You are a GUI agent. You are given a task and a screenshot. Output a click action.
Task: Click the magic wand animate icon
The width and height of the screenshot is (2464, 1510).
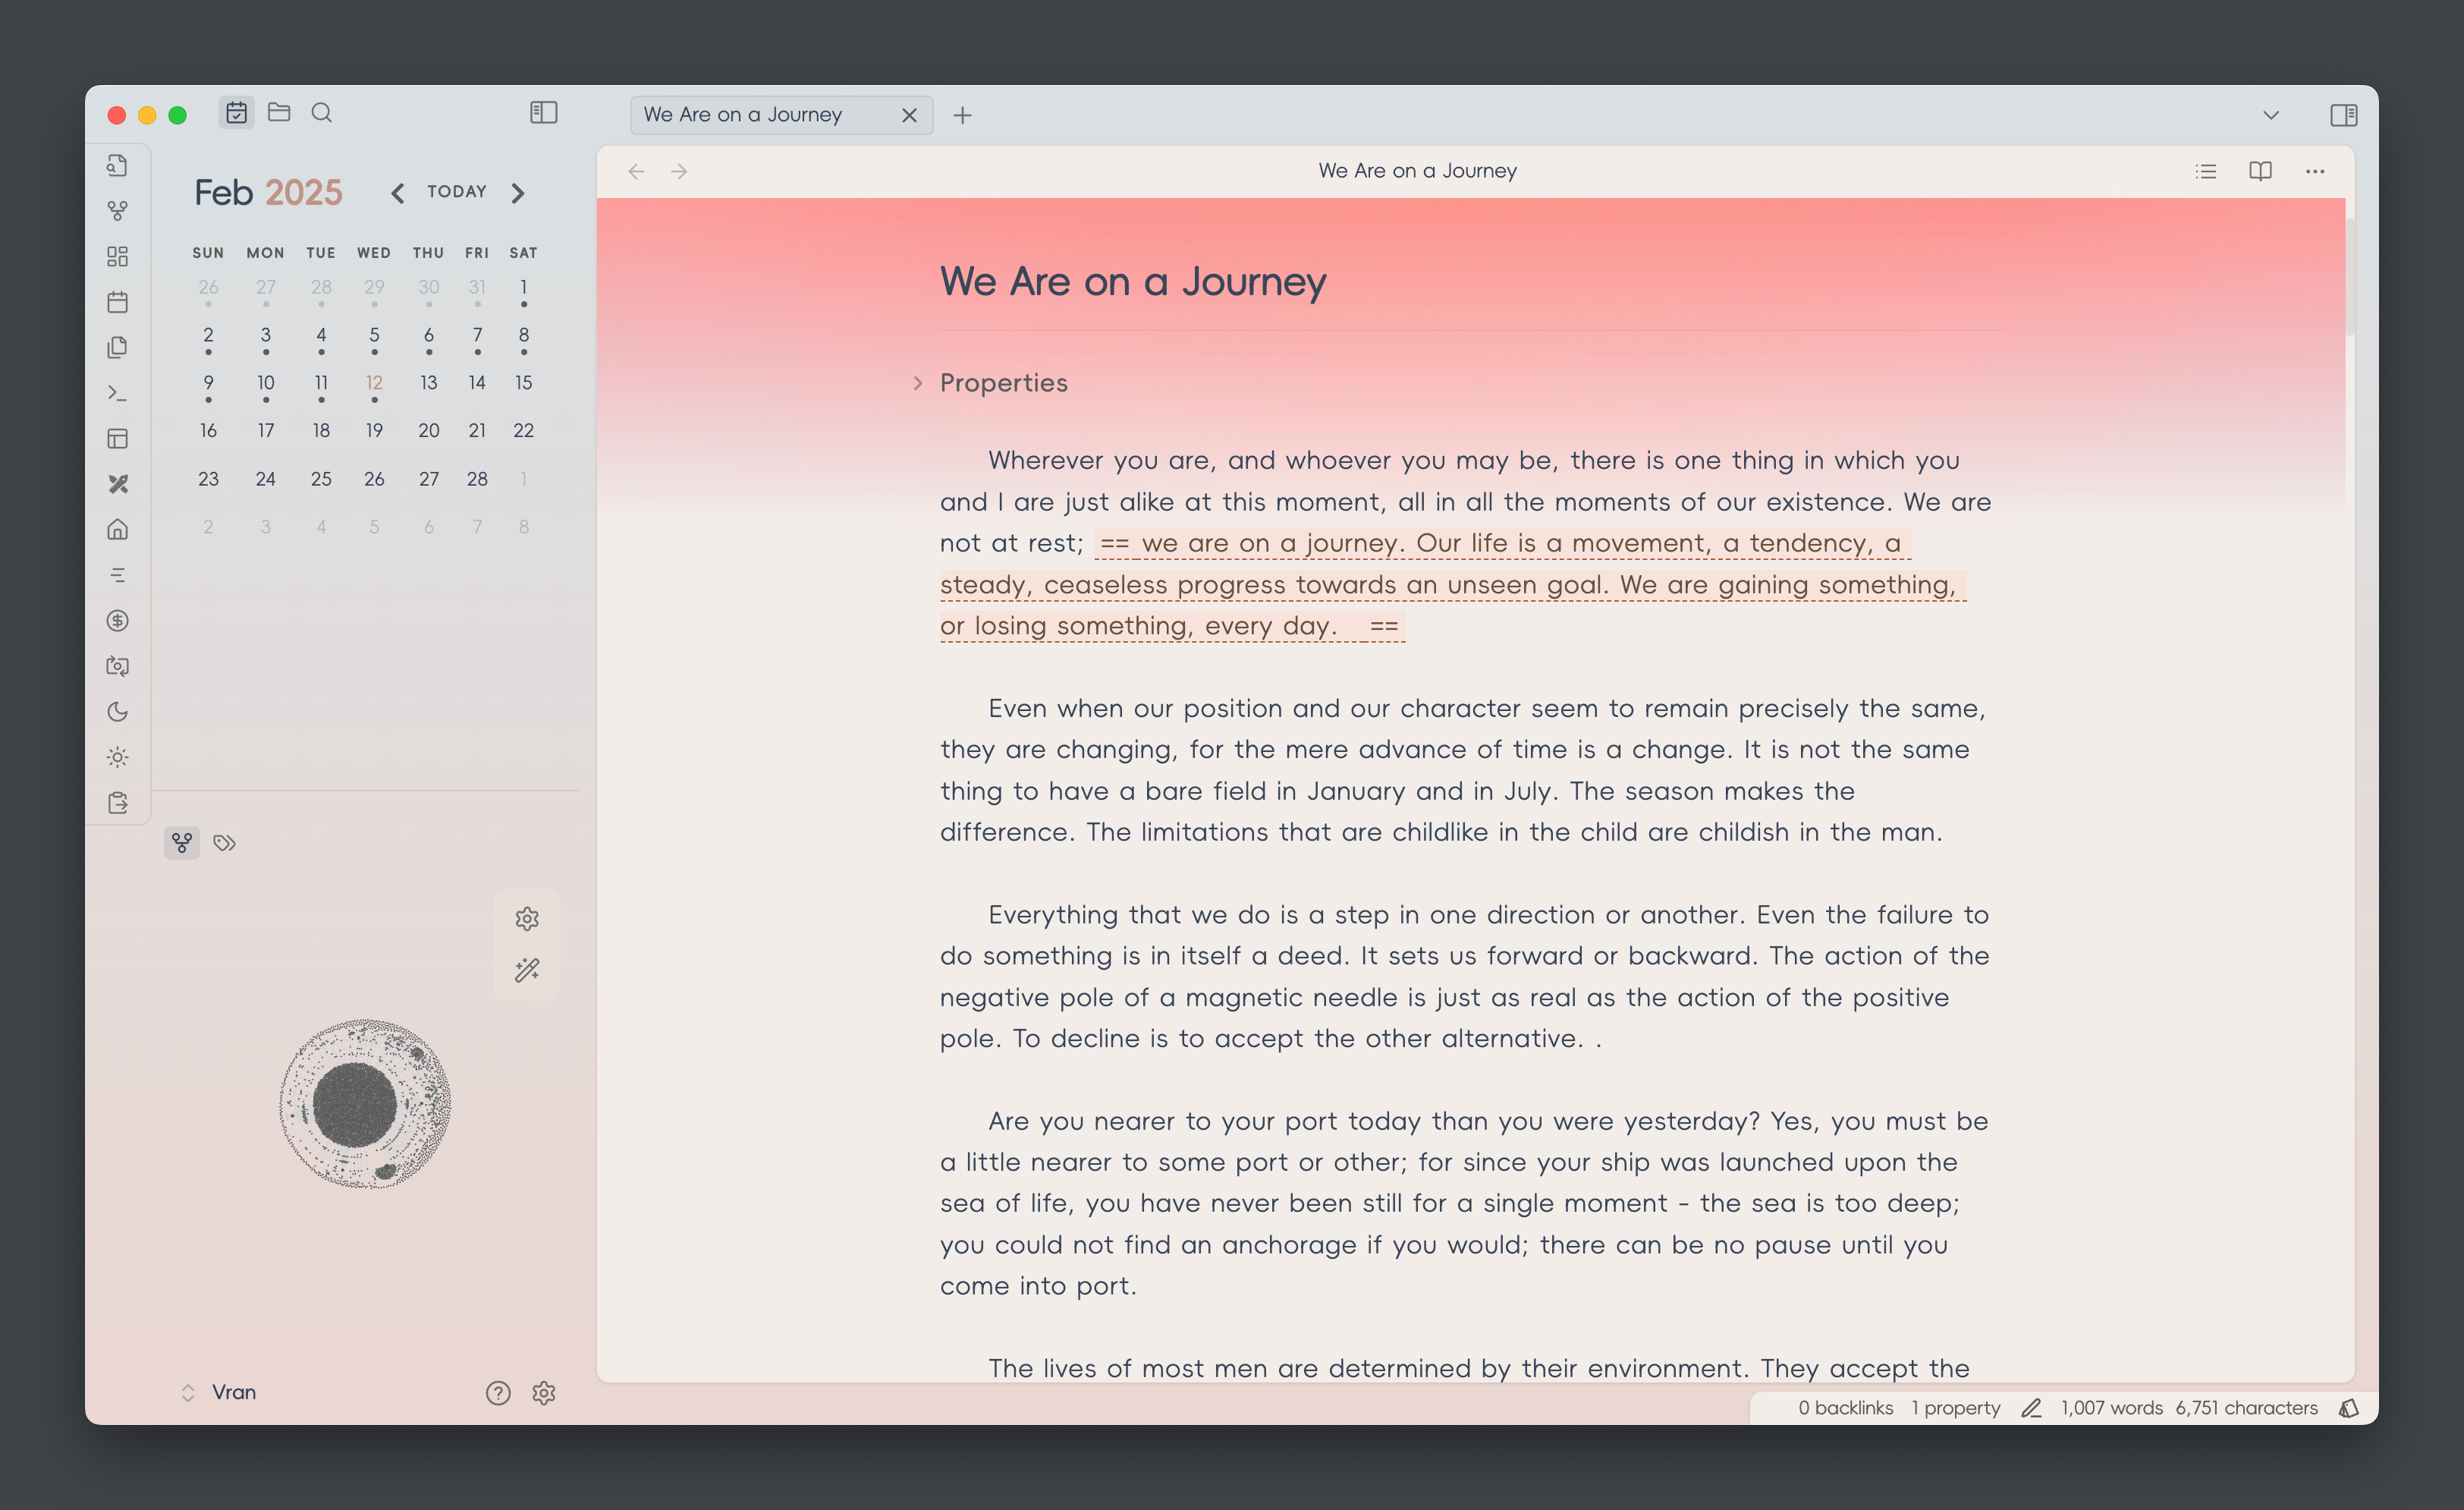[x=527, y=970]
